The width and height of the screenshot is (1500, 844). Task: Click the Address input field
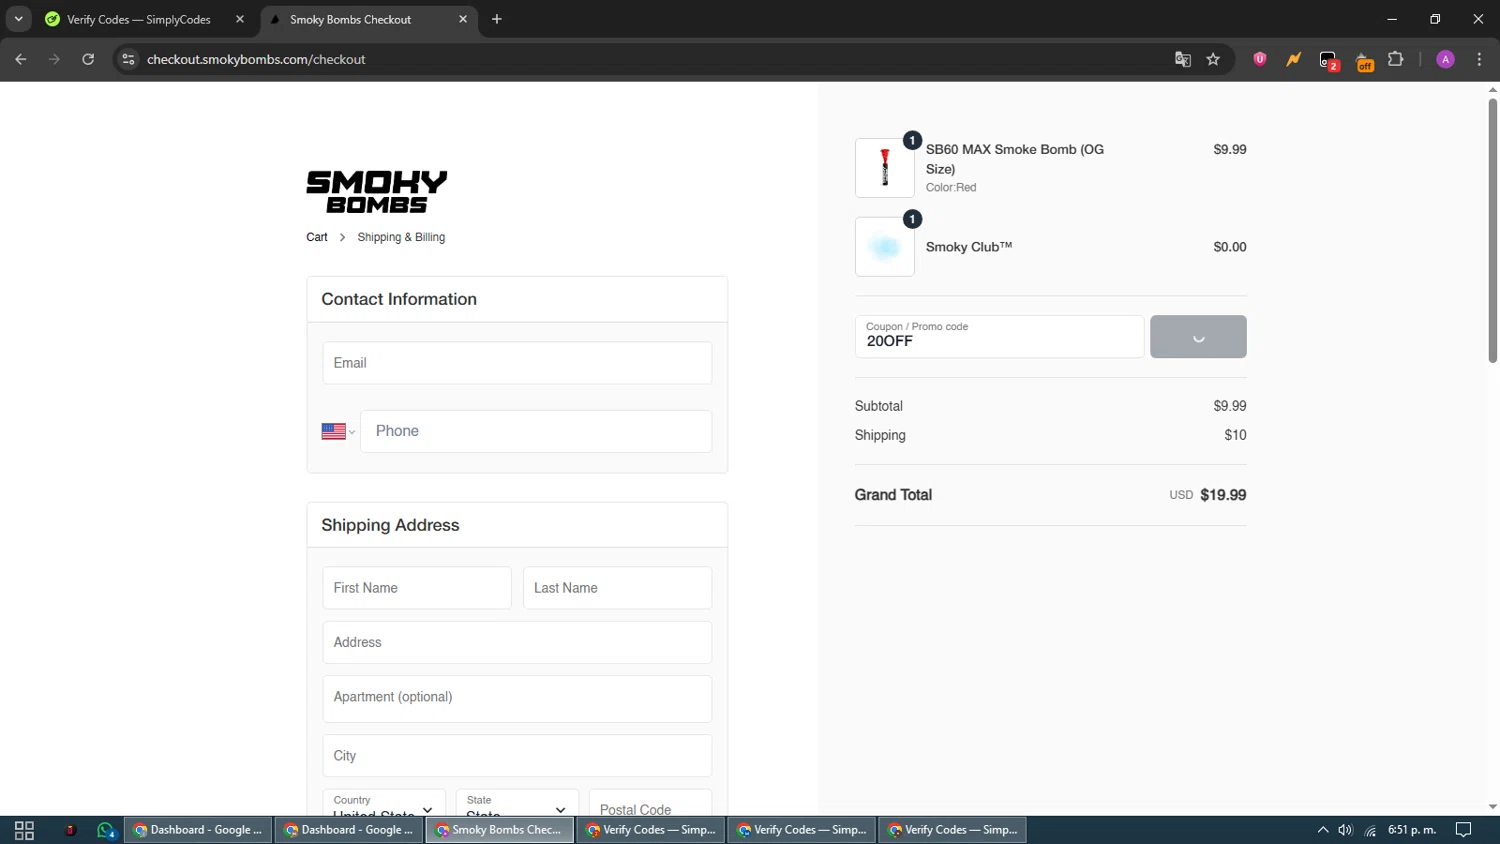[517, 642]
